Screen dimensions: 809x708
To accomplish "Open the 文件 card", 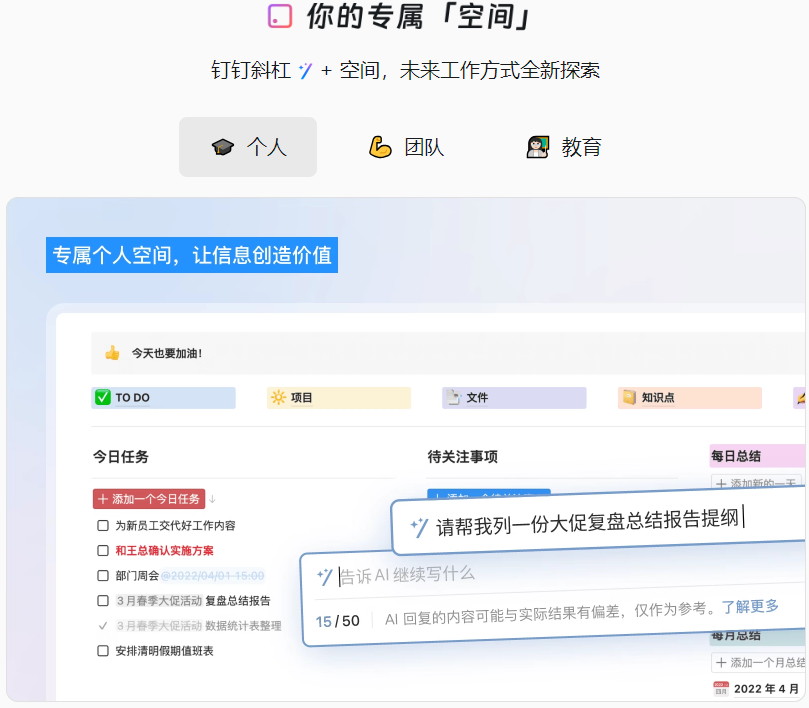I will click(514, 398).
